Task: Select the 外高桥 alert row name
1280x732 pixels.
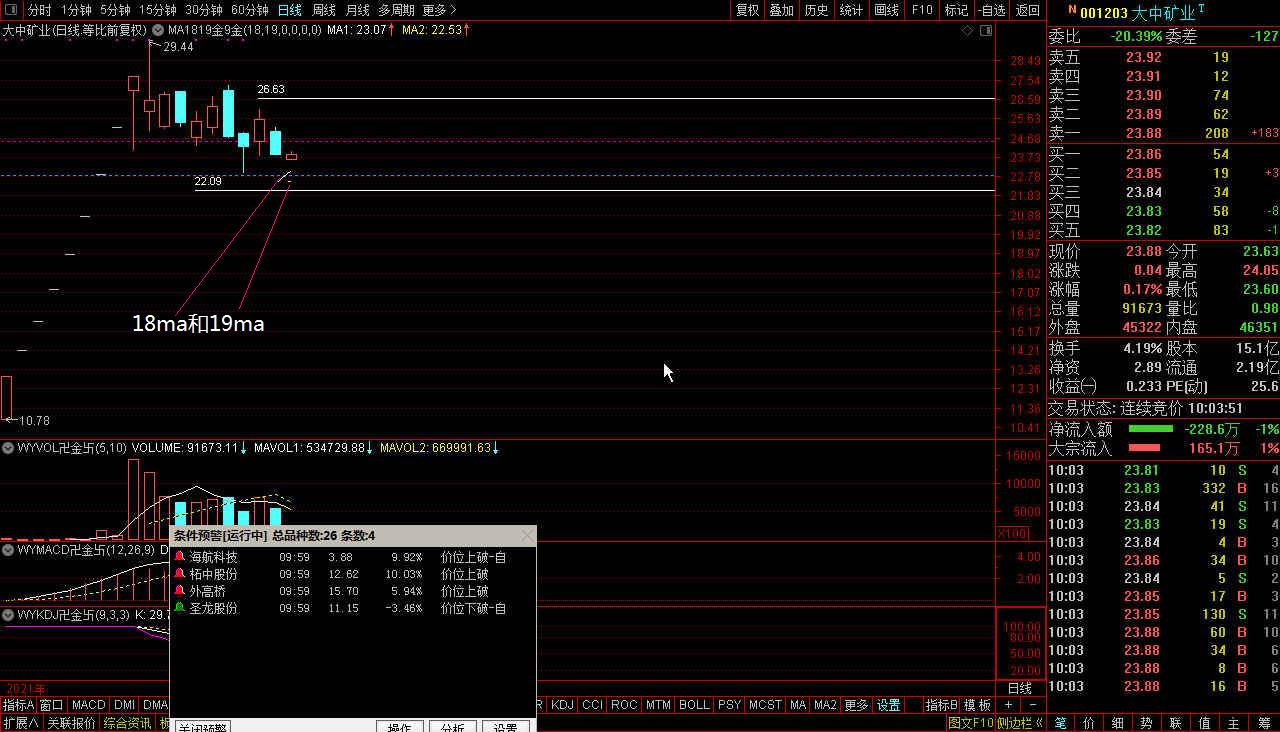Action: (x=207, y=591)
